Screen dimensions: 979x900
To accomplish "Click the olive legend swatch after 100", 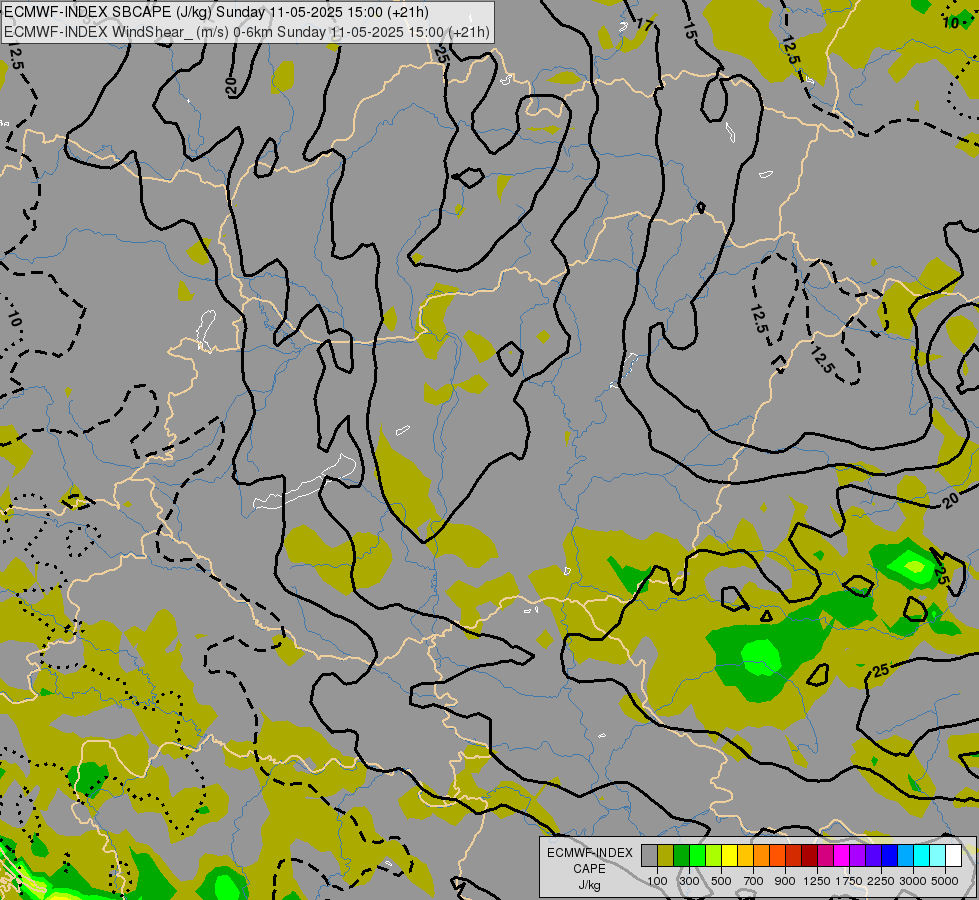I will [x=665, y=855].
